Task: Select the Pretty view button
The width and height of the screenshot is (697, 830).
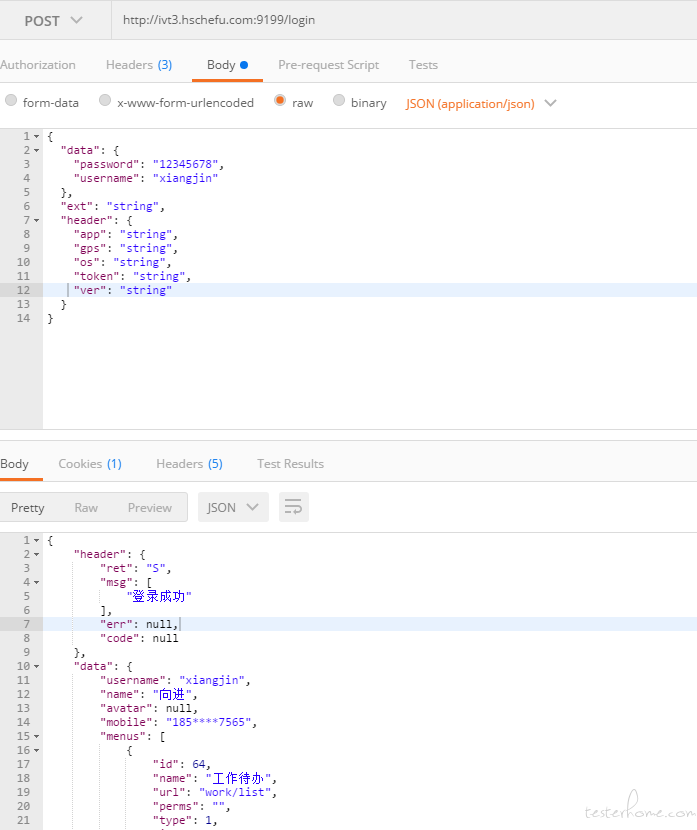Action: (x=28, y=508)
